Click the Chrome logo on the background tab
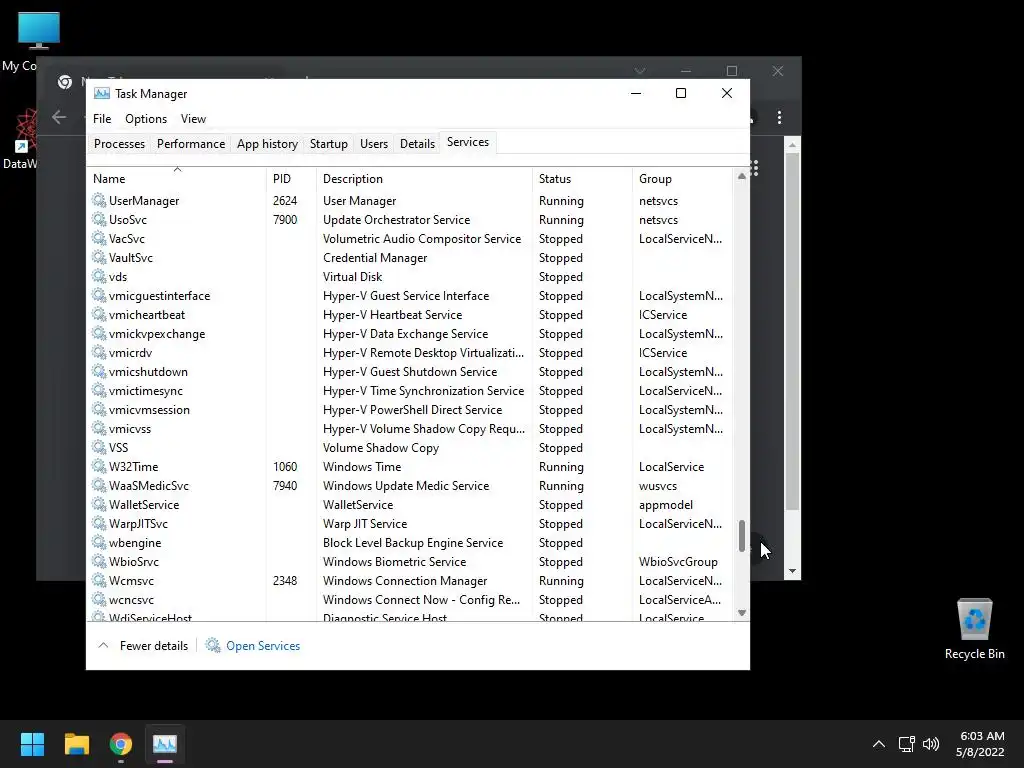Screen dimensions: 1024x768 65,82
